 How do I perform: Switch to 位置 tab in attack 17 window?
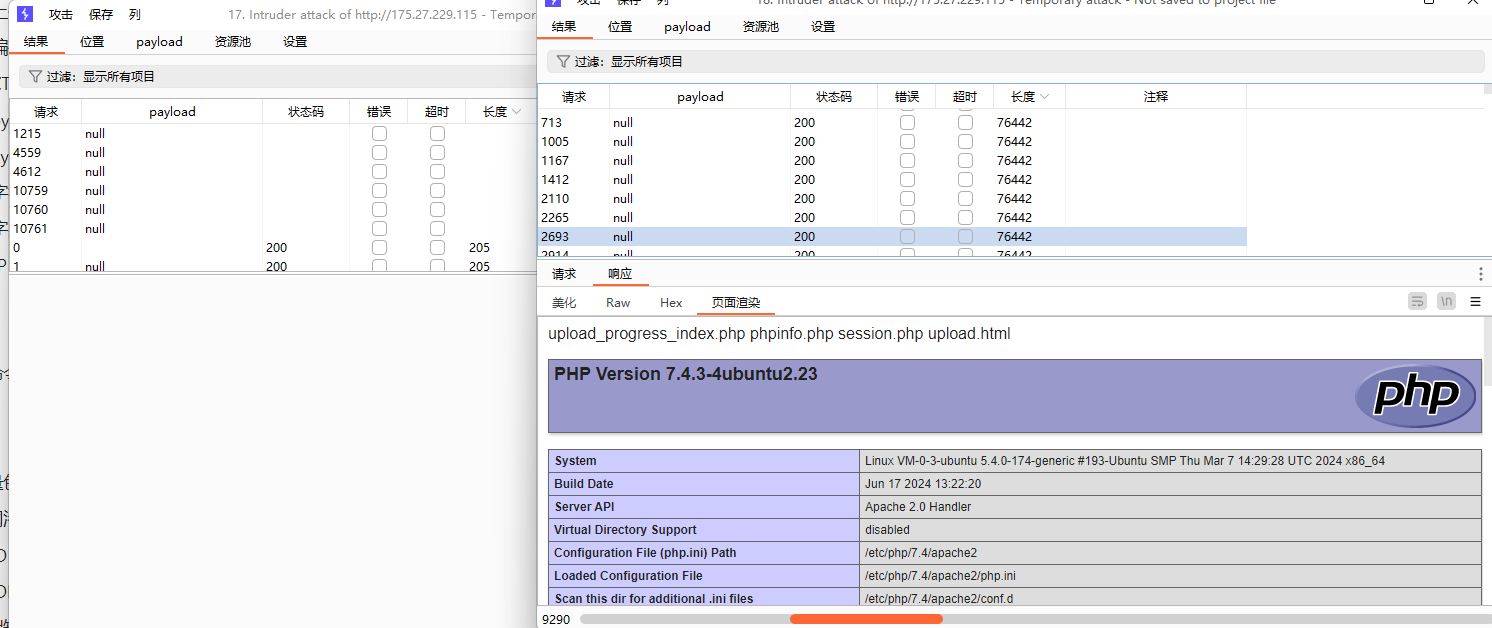[92, 42]
